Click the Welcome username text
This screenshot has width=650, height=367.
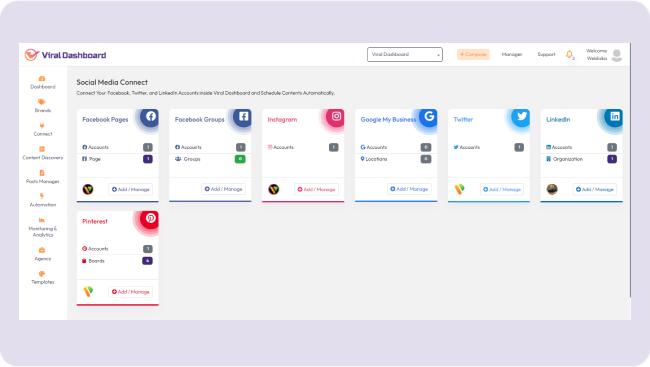coord(597,55)
